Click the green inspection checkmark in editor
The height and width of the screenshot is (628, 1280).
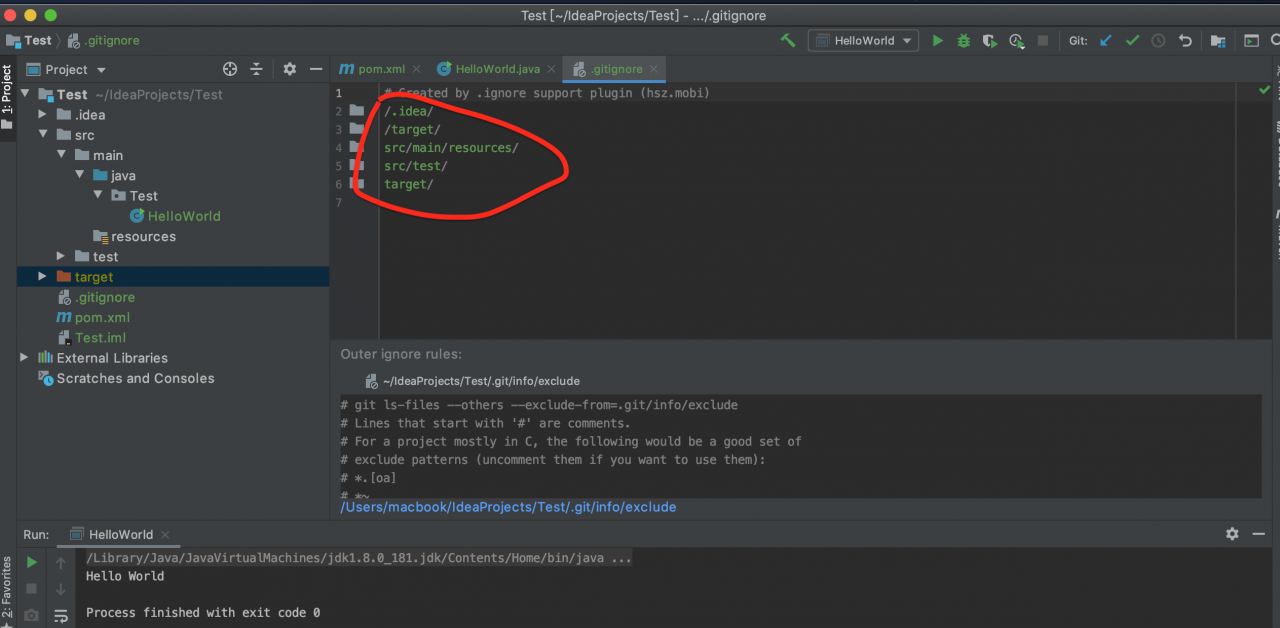pos(1265,90)
